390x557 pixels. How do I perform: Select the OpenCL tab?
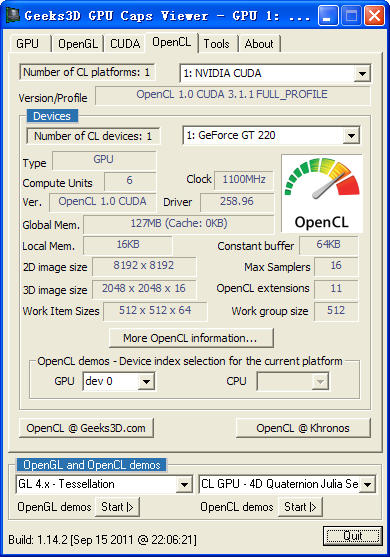click(172, 43)
